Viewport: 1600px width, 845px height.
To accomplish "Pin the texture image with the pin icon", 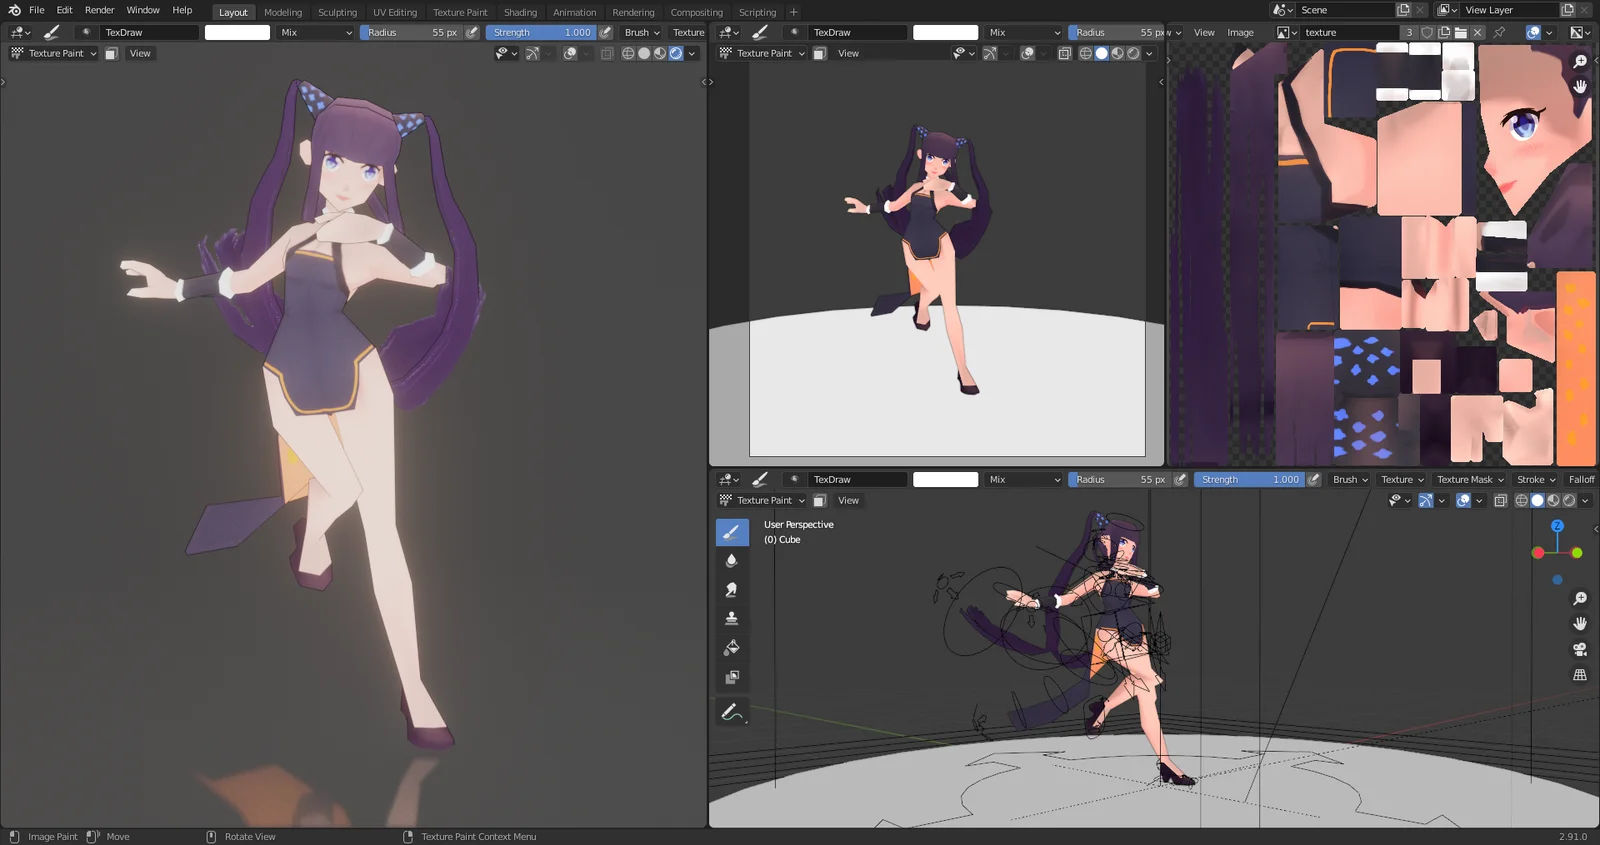I will 1499,32.
